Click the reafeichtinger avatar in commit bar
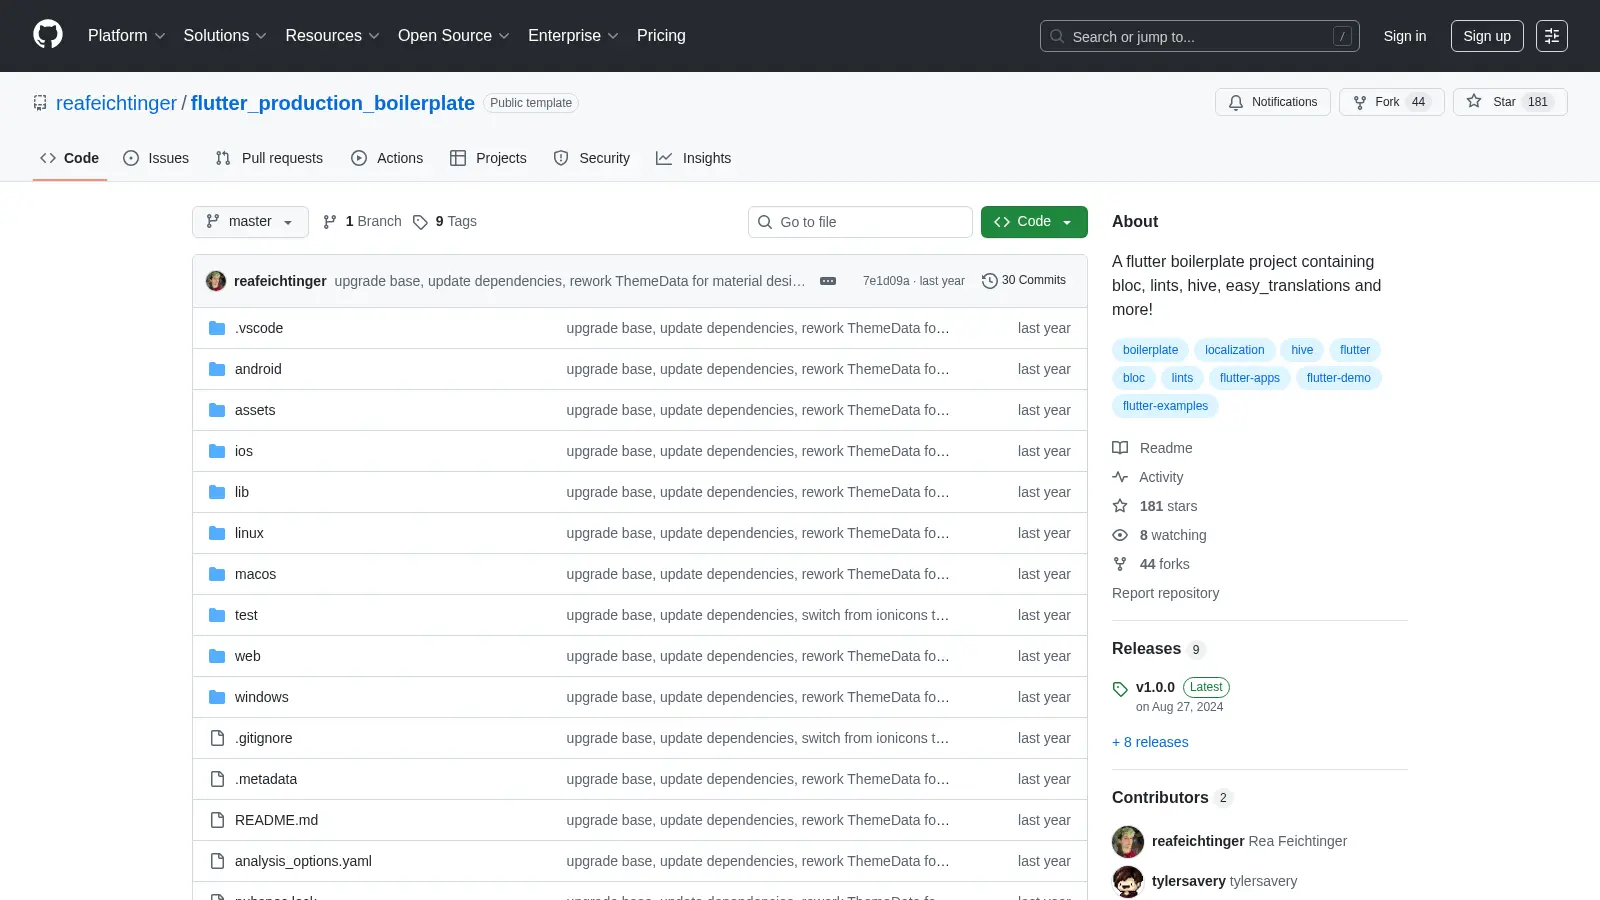This screenshot has height=900, width=1600. tap(216, 281)
